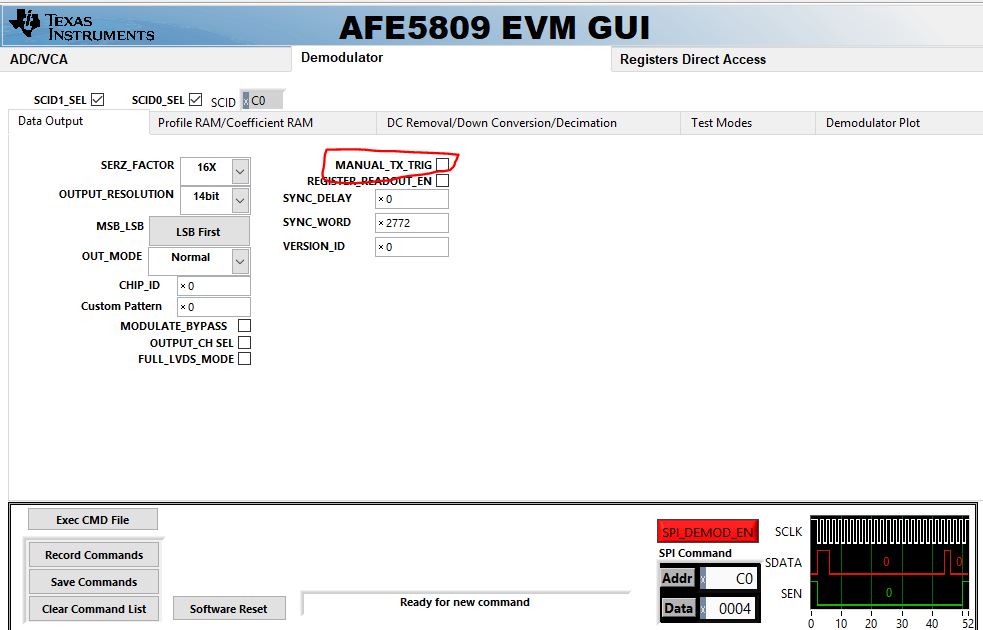Image resolution: width=983 pixels, height=630 pixels.
Task: Click the VERSION_ID input field
Action: coord(412,247)
